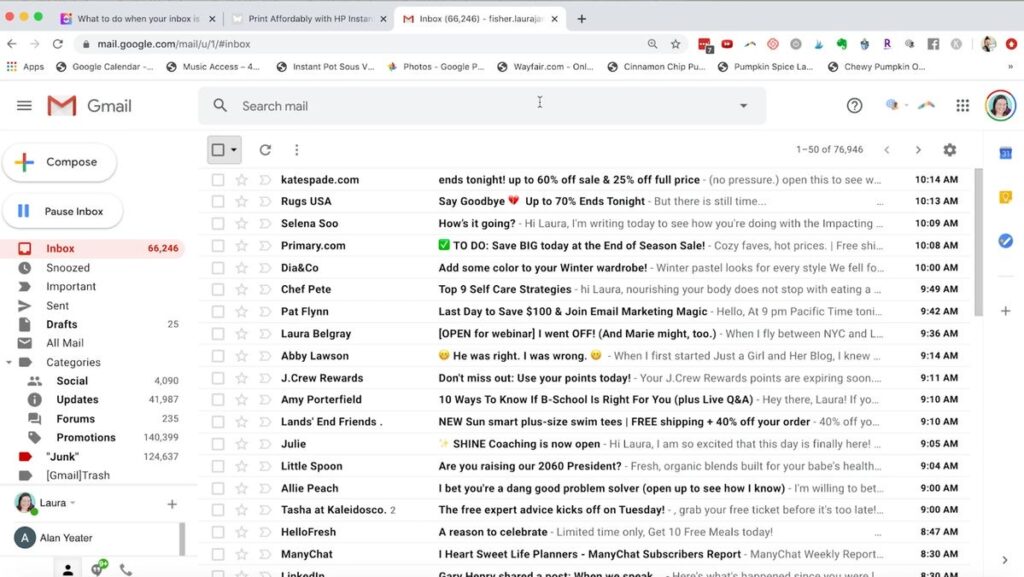1024x577 pixels.
Task: Open Google Tasks side panel icon
Action: coord(1006,241)
